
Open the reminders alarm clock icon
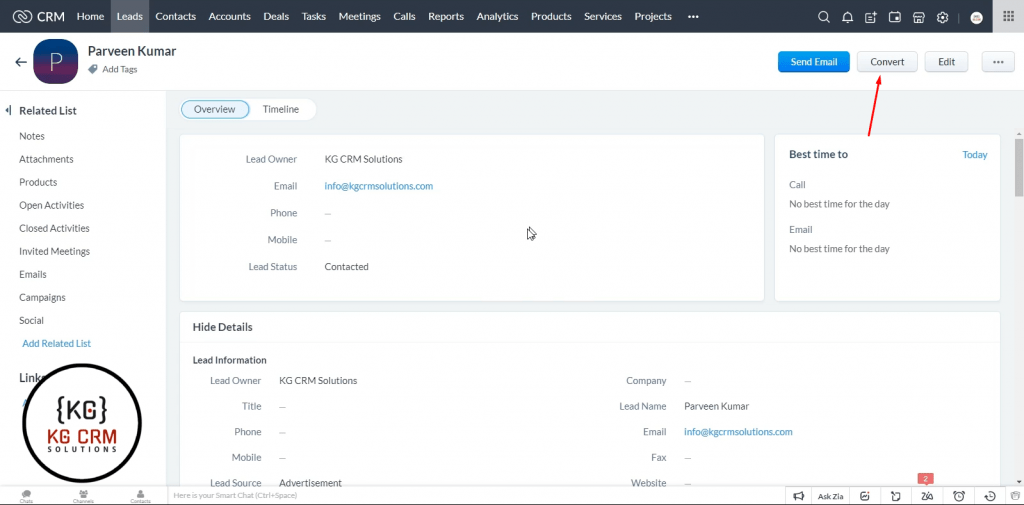coord(959,496)
